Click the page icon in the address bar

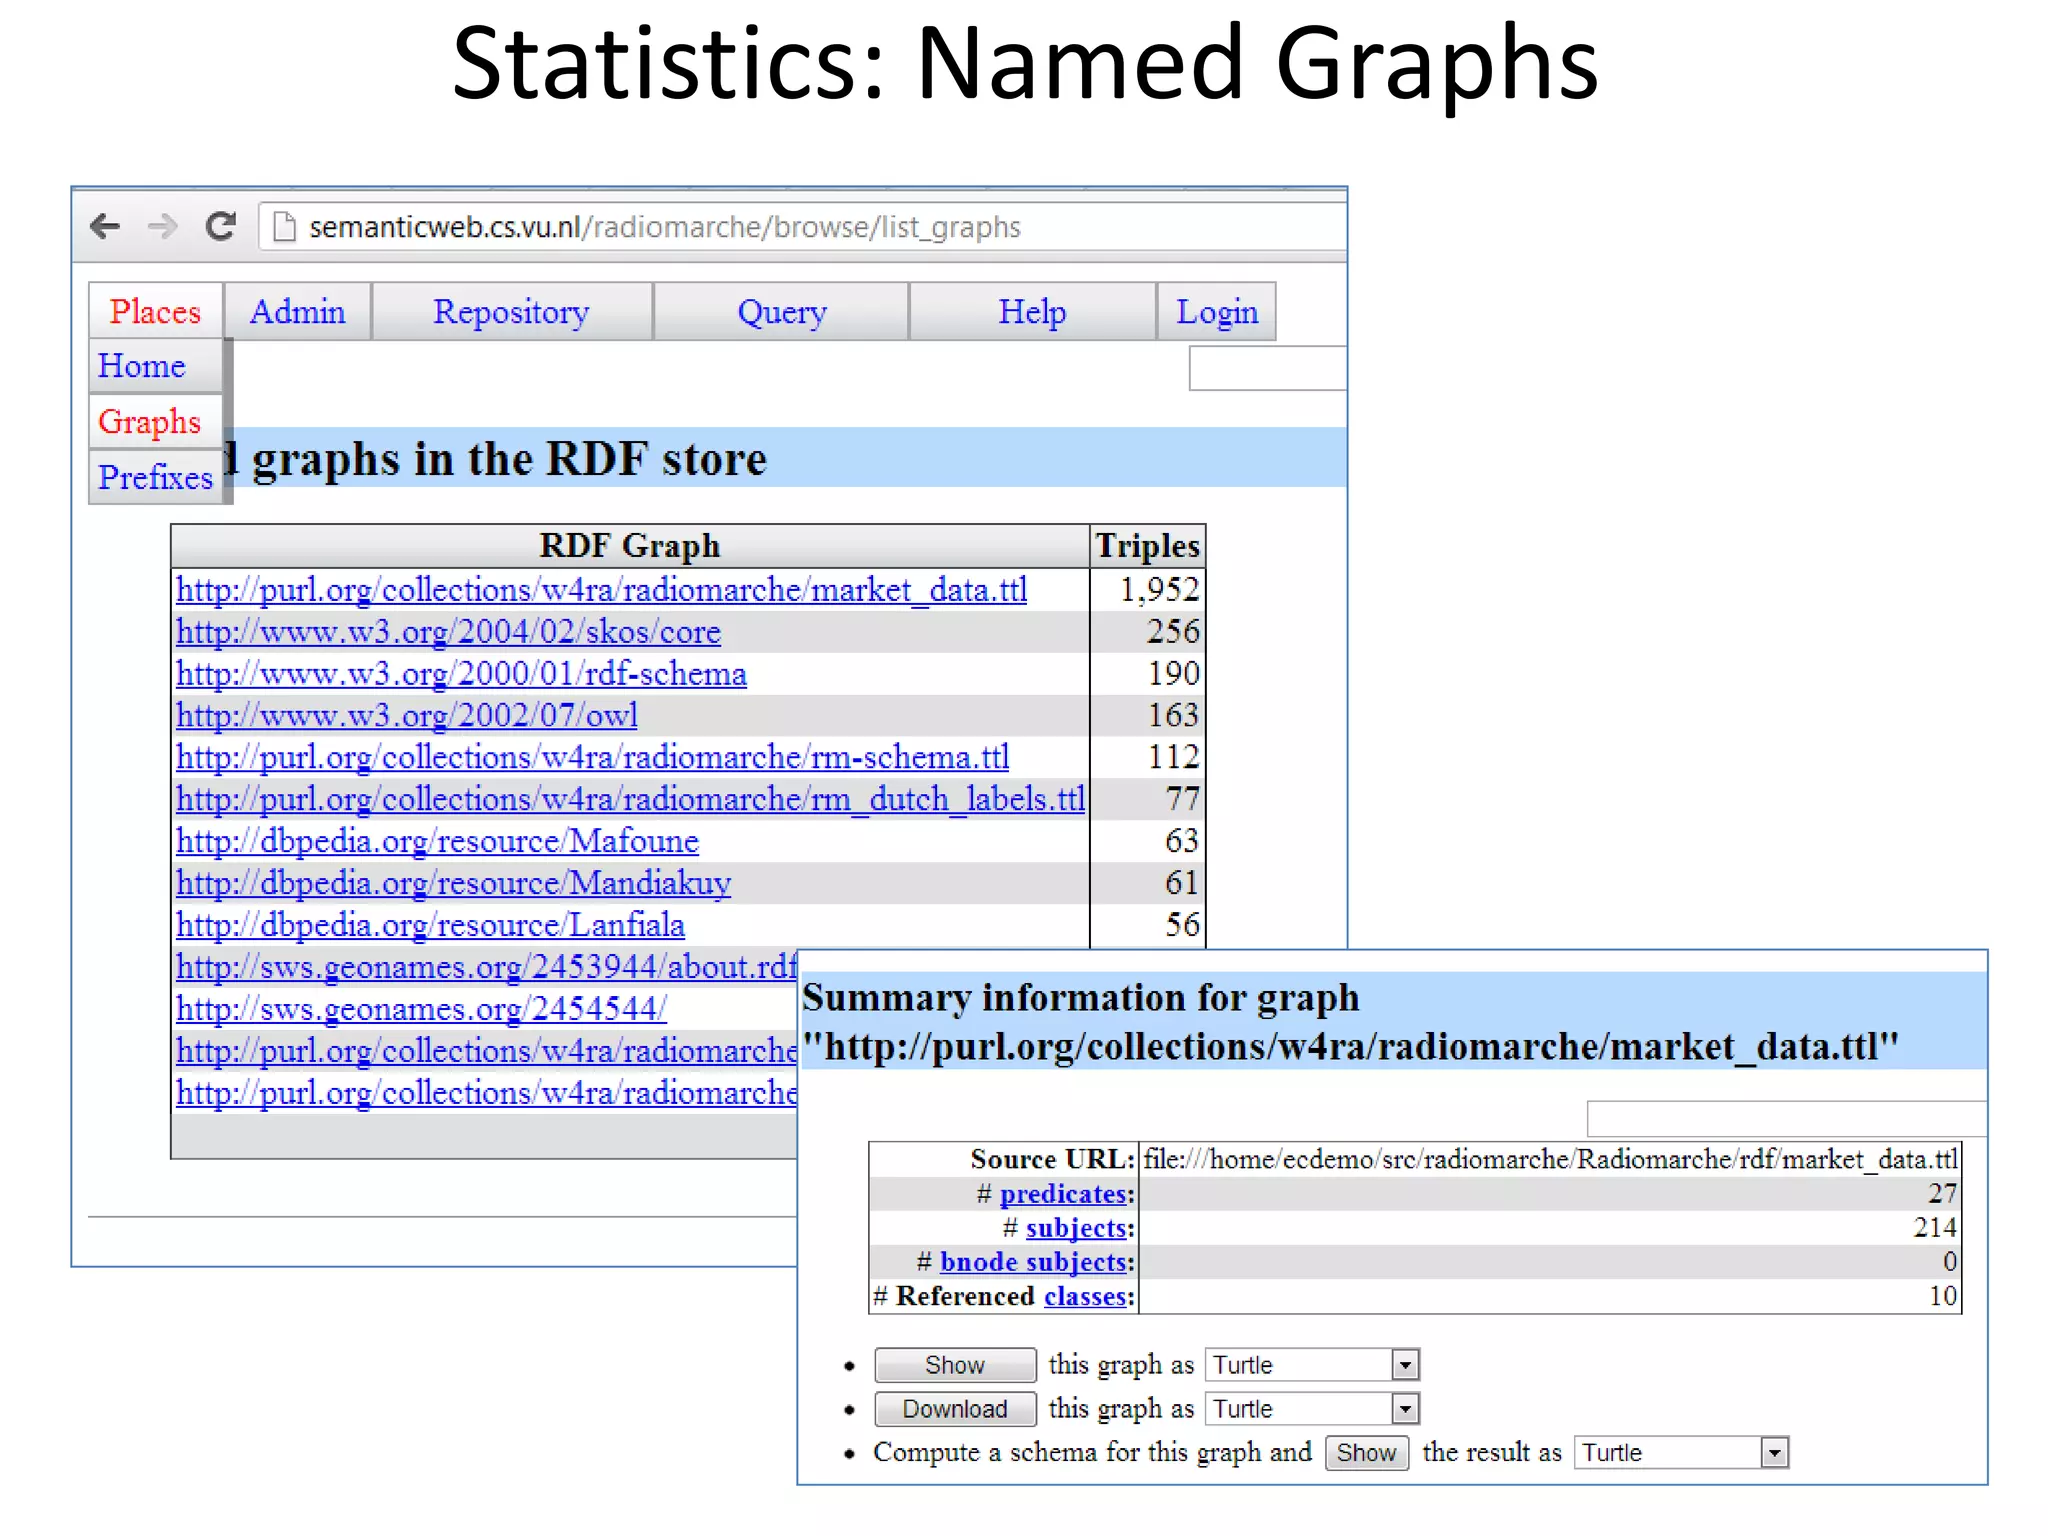tap(285, 227)
